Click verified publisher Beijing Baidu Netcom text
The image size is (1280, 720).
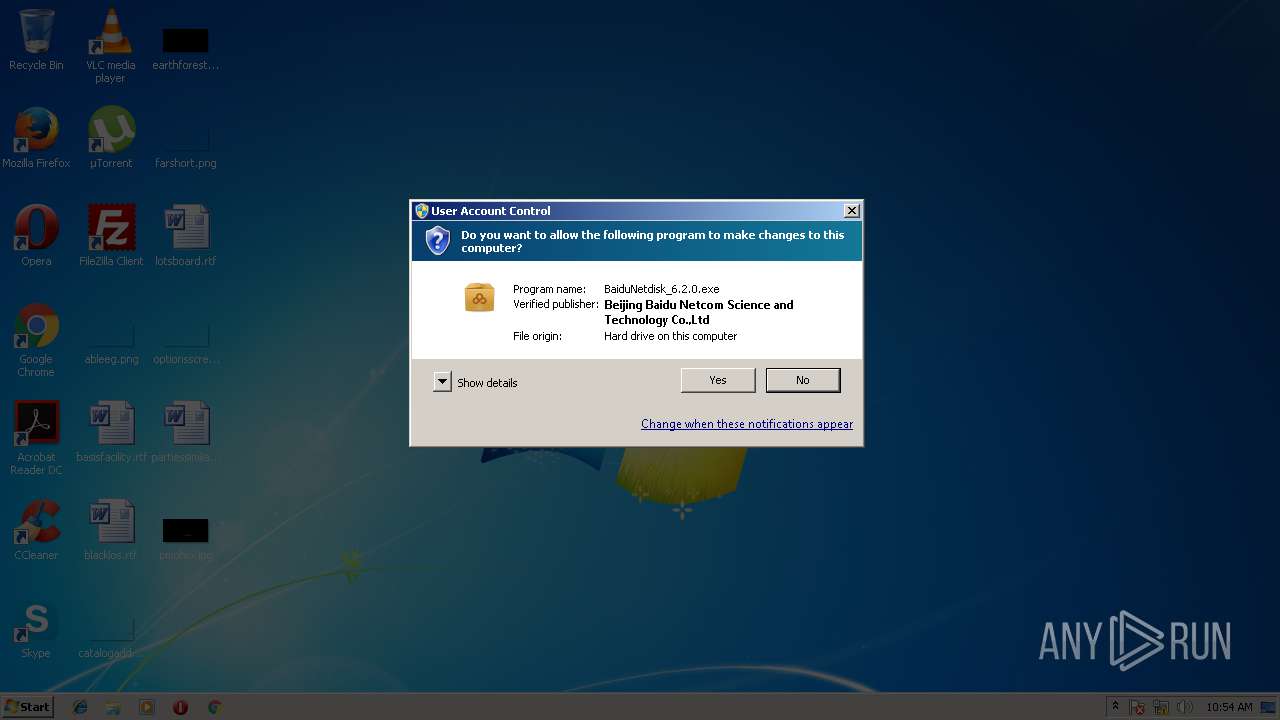pyautogui.click(x=699, y=312)
